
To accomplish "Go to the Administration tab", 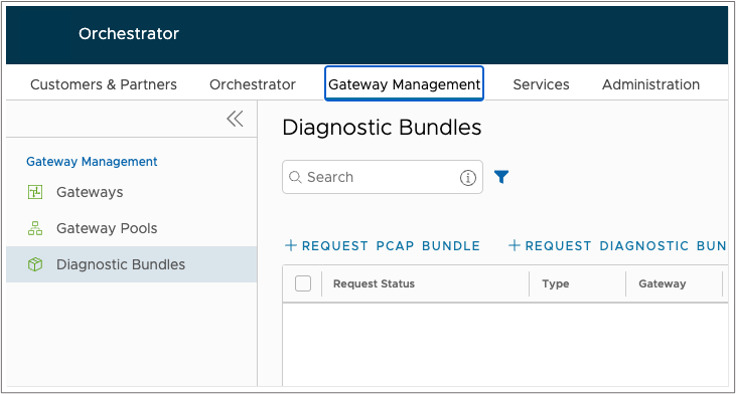I will [x=651, y=85].
